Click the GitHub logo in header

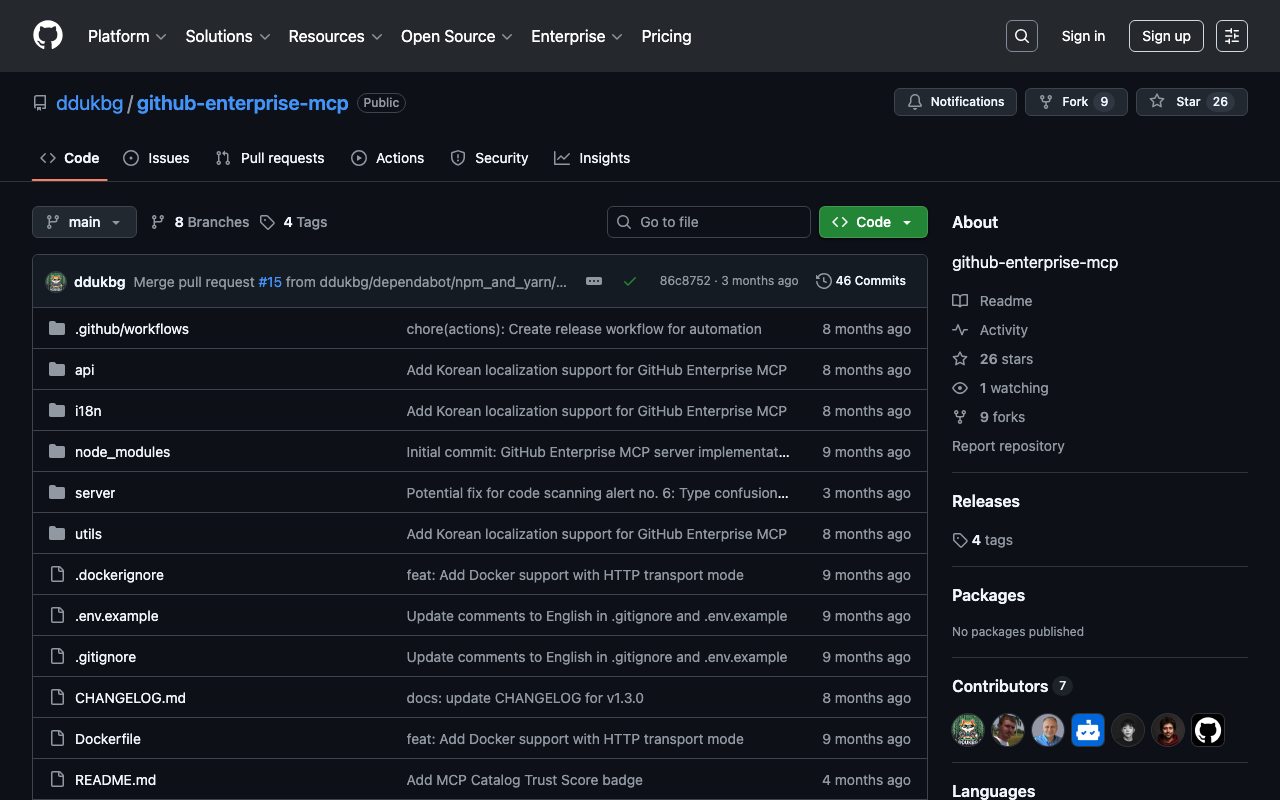click(x=48, y=36)
